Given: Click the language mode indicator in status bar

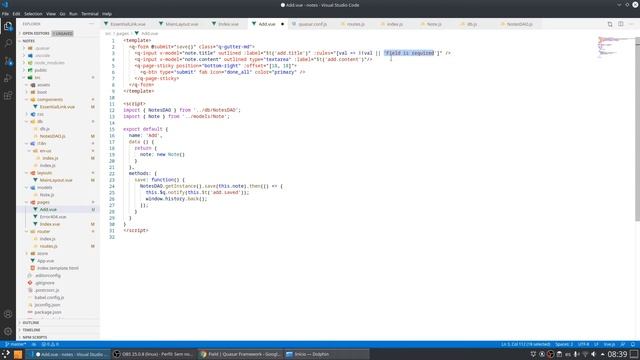Looking at the screenshot, I should (x=609, y=344).
